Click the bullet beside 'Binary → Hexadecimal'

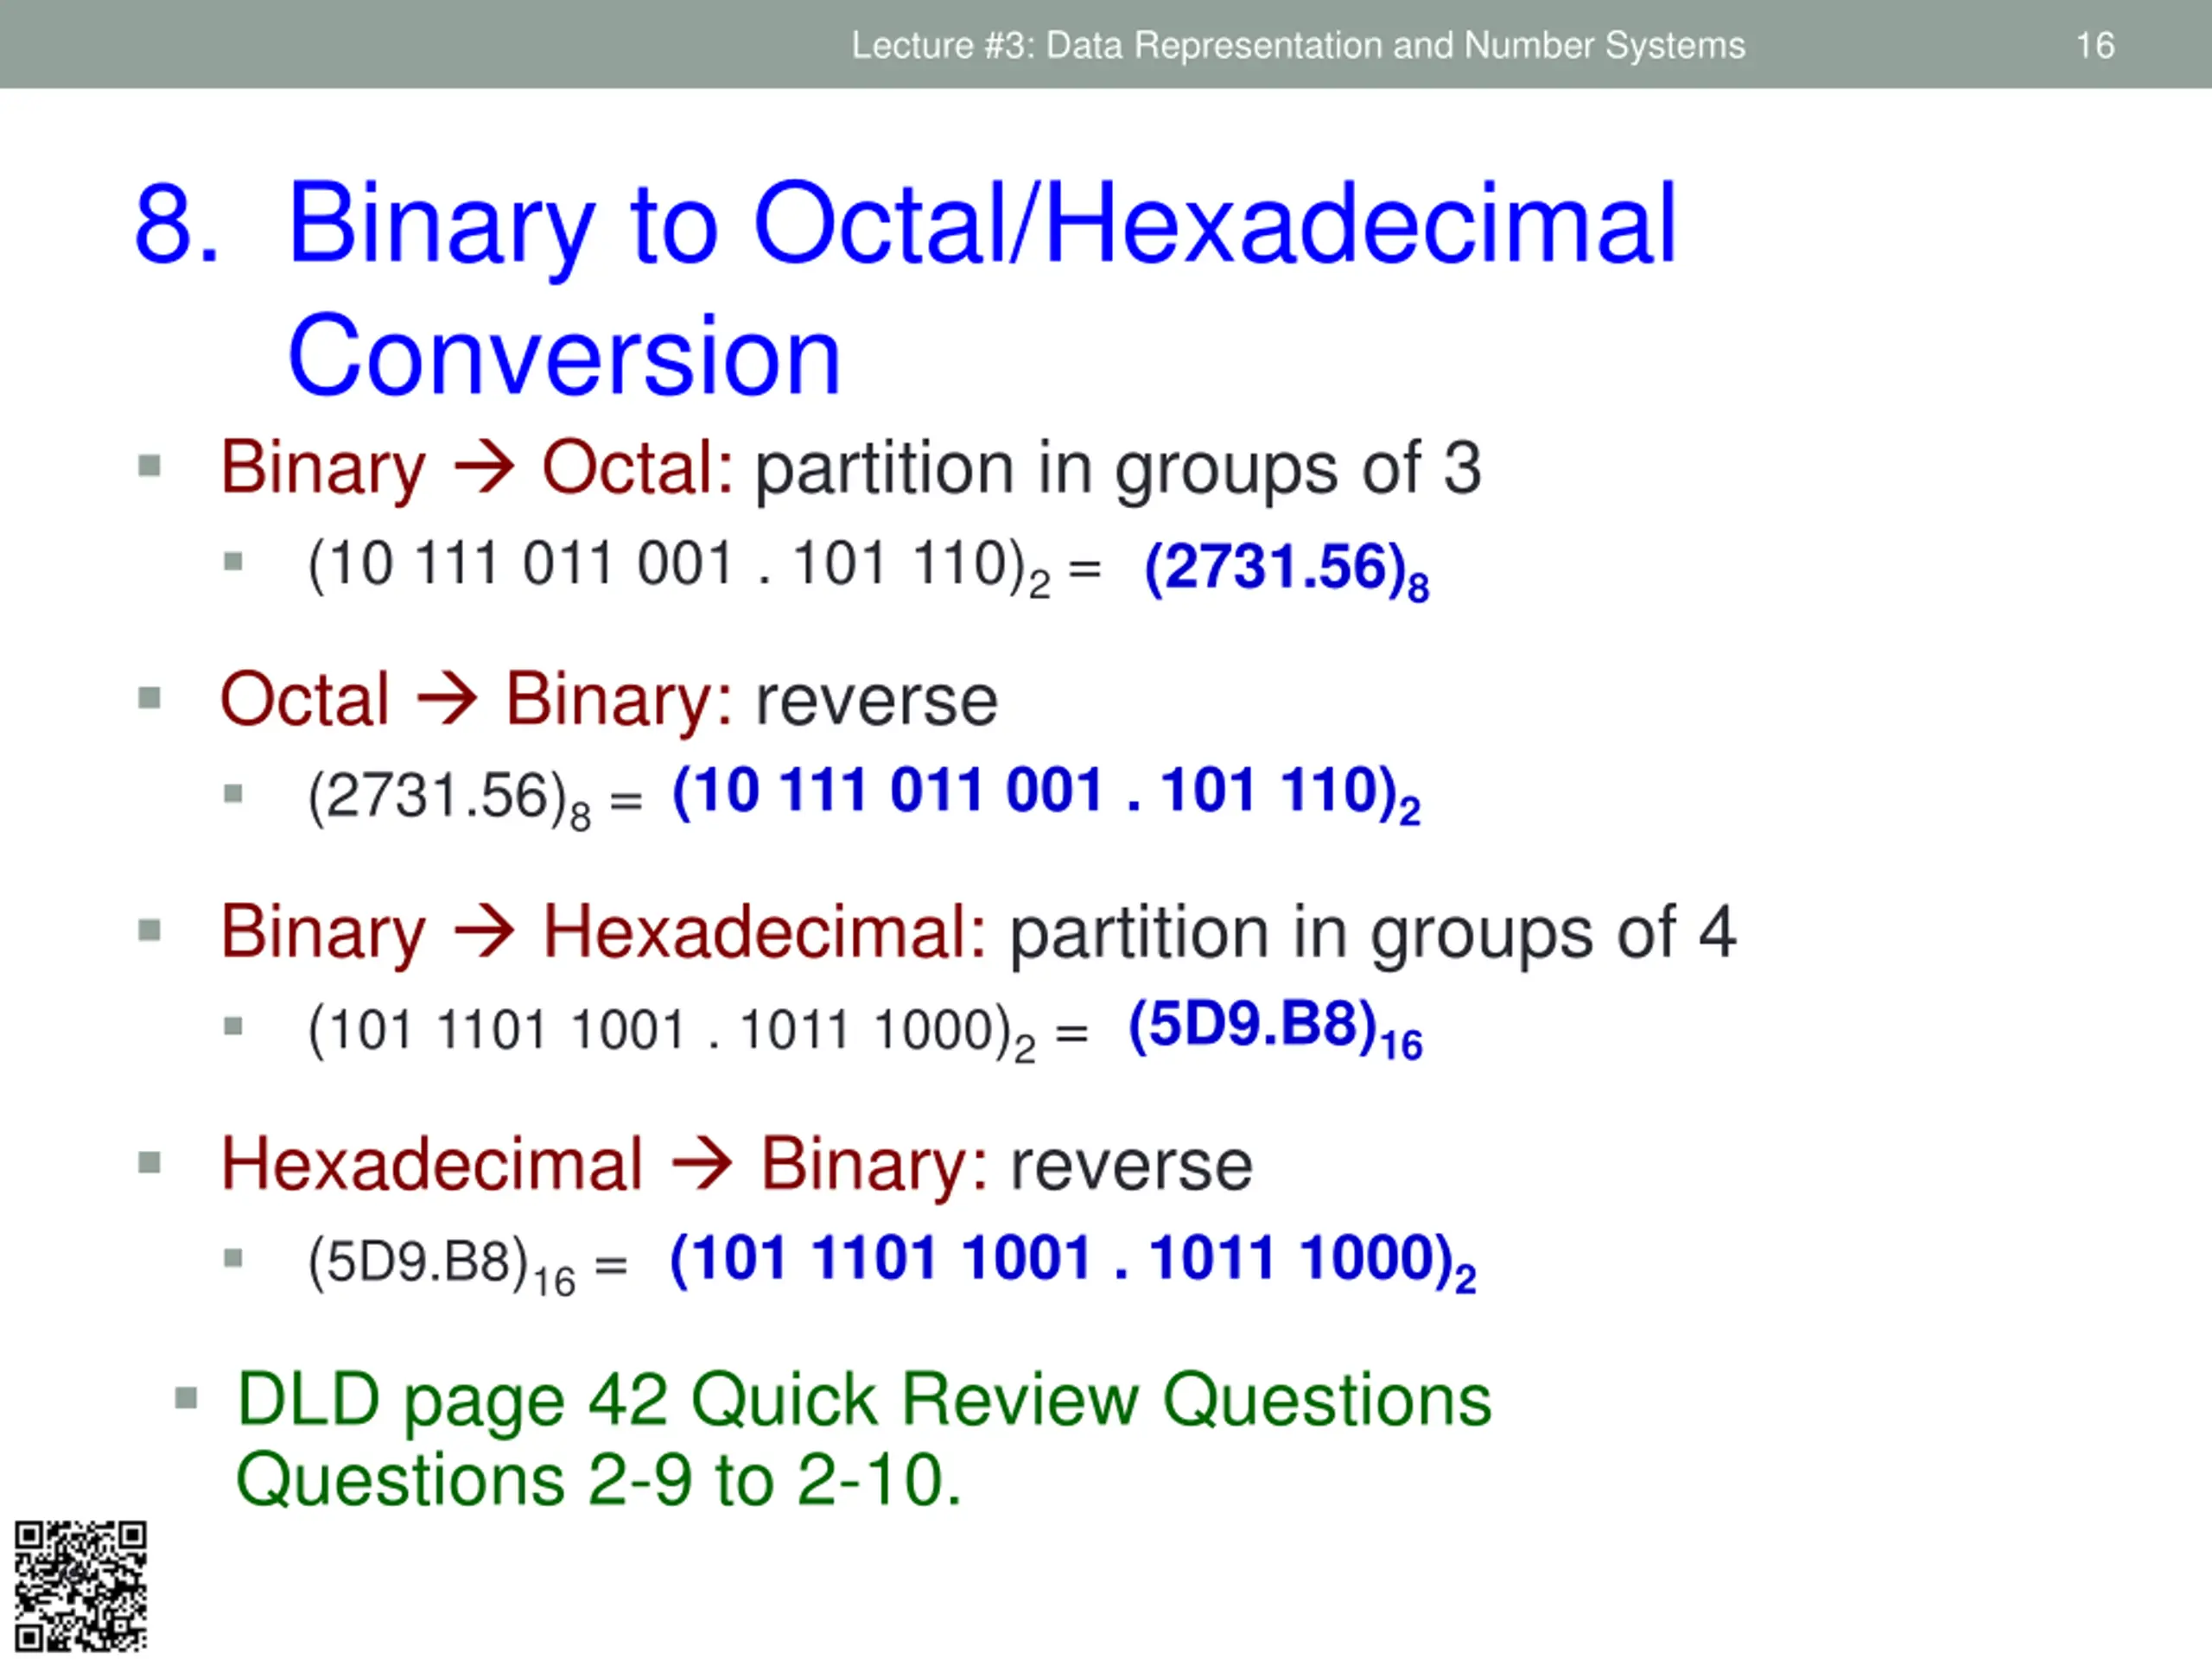coord(149,931)
